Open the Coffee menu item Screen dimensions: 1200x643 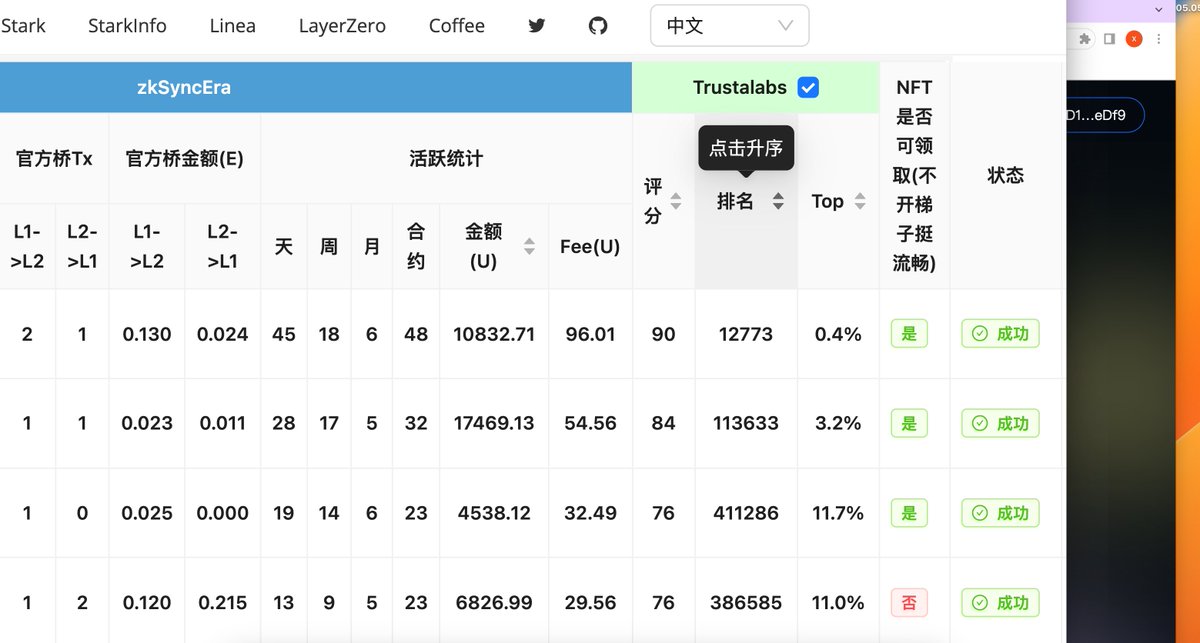[457, 26]
